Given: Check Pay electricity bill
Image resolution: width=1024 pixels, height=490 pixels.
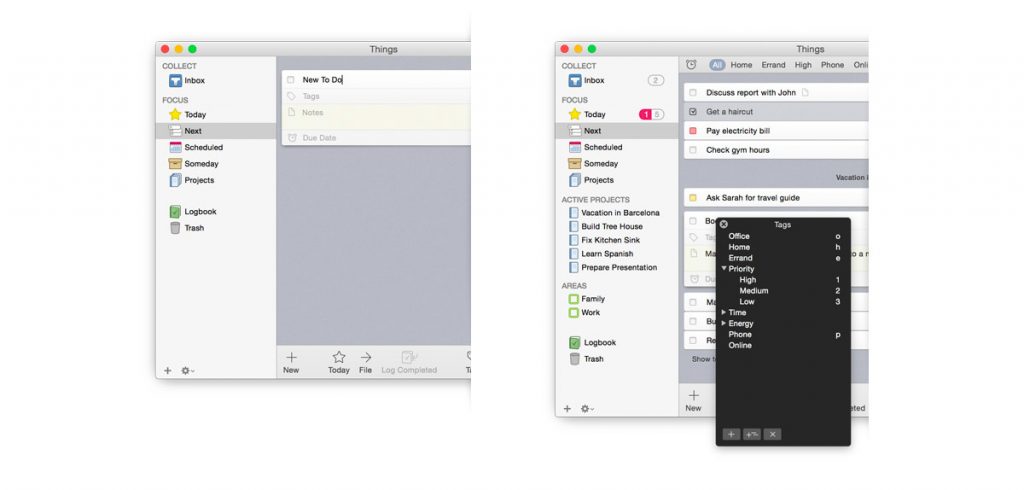Looking at the screenshot, I should pos(693,131).
